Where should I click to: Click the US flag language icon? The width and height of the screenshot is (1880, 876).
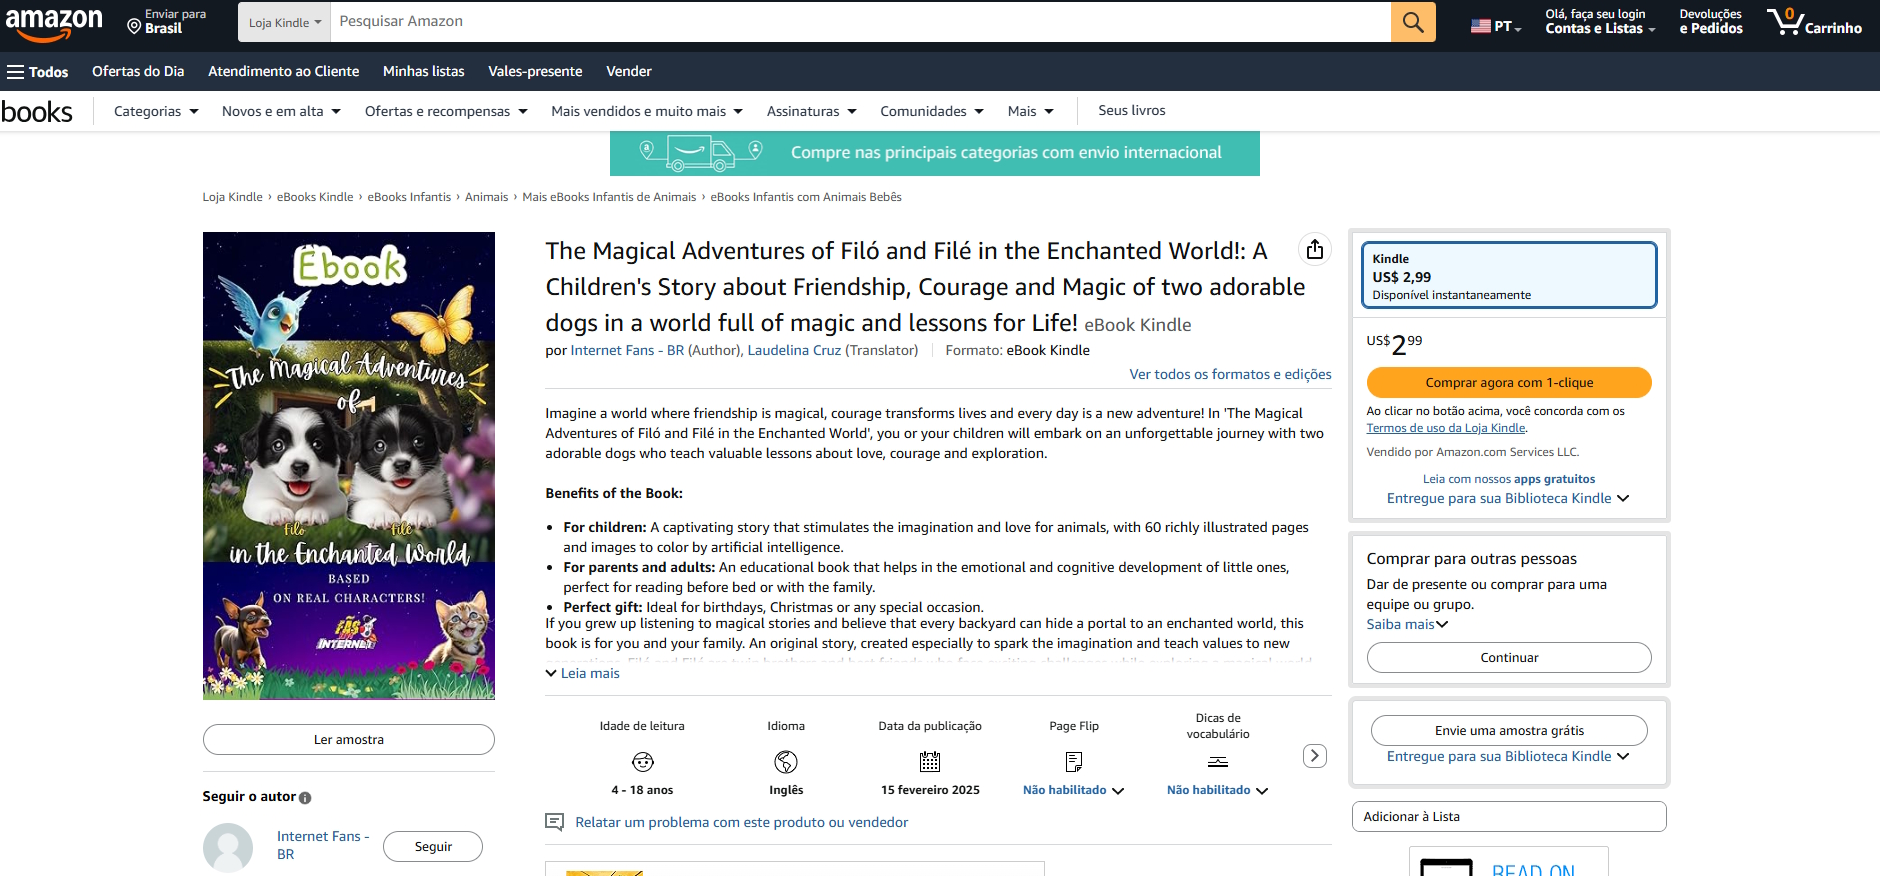[x=1481, y=26]
